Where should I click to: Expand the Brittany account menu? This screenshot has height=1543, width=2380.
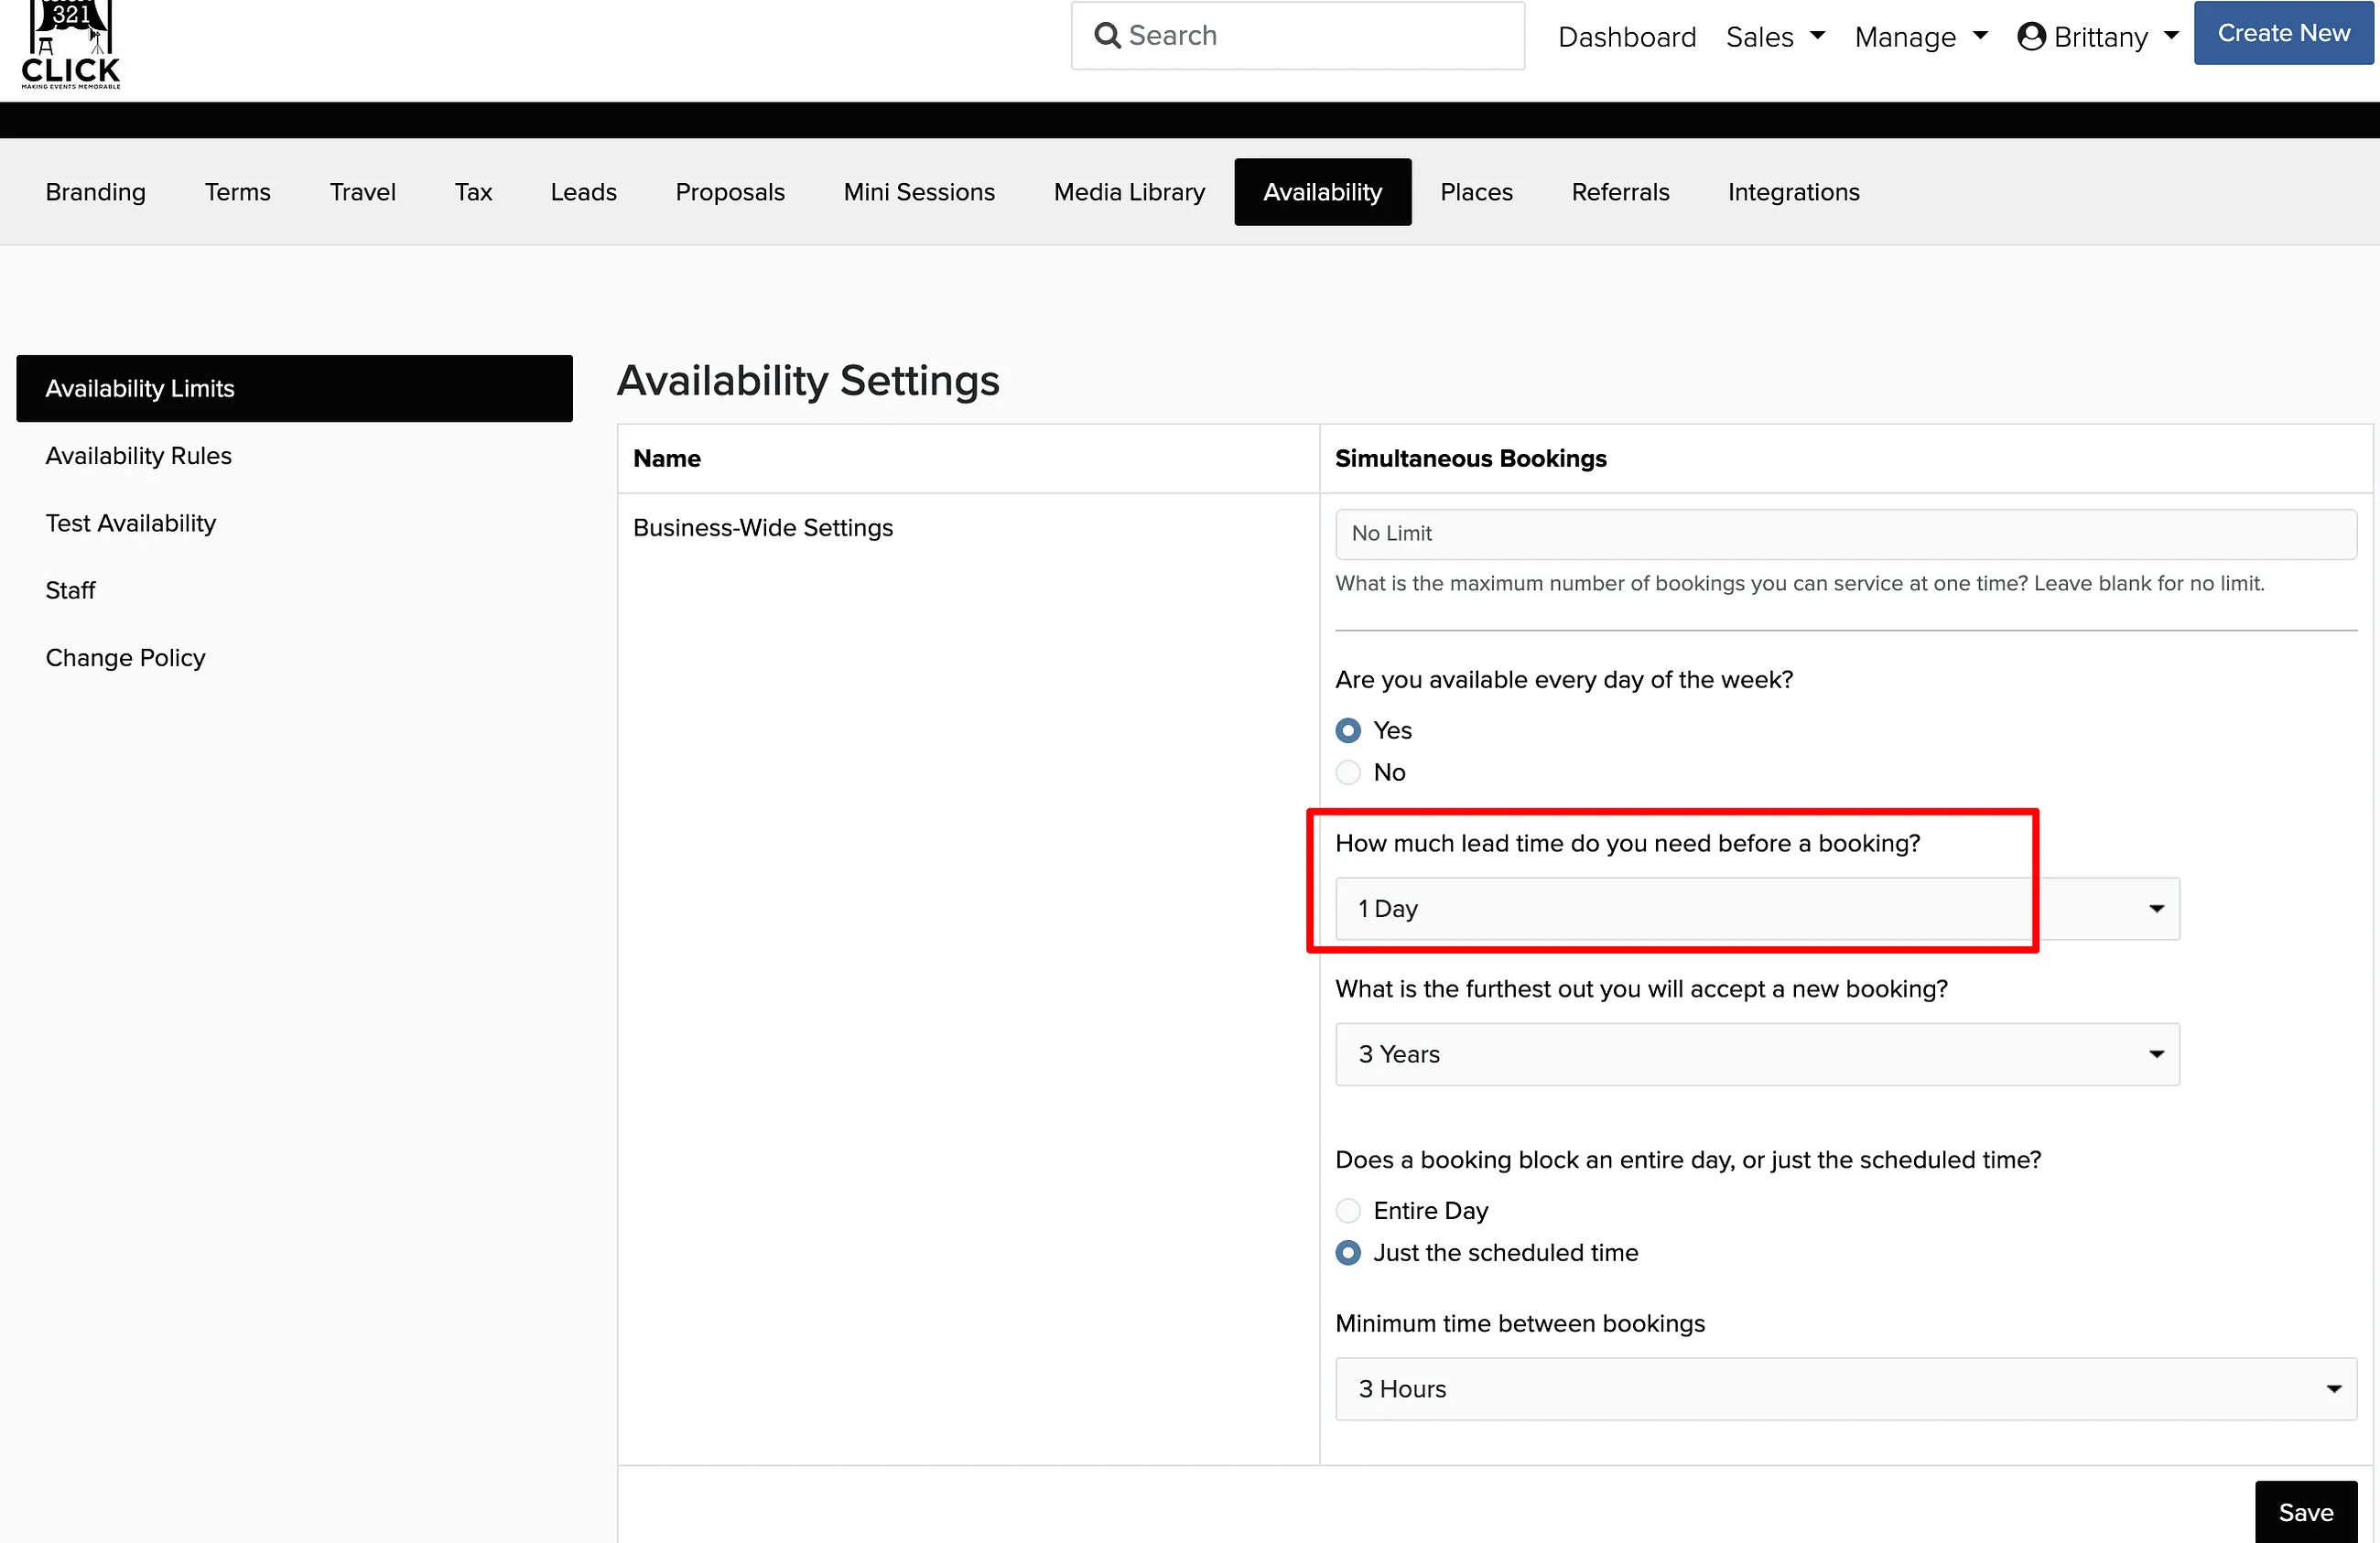2098,37
